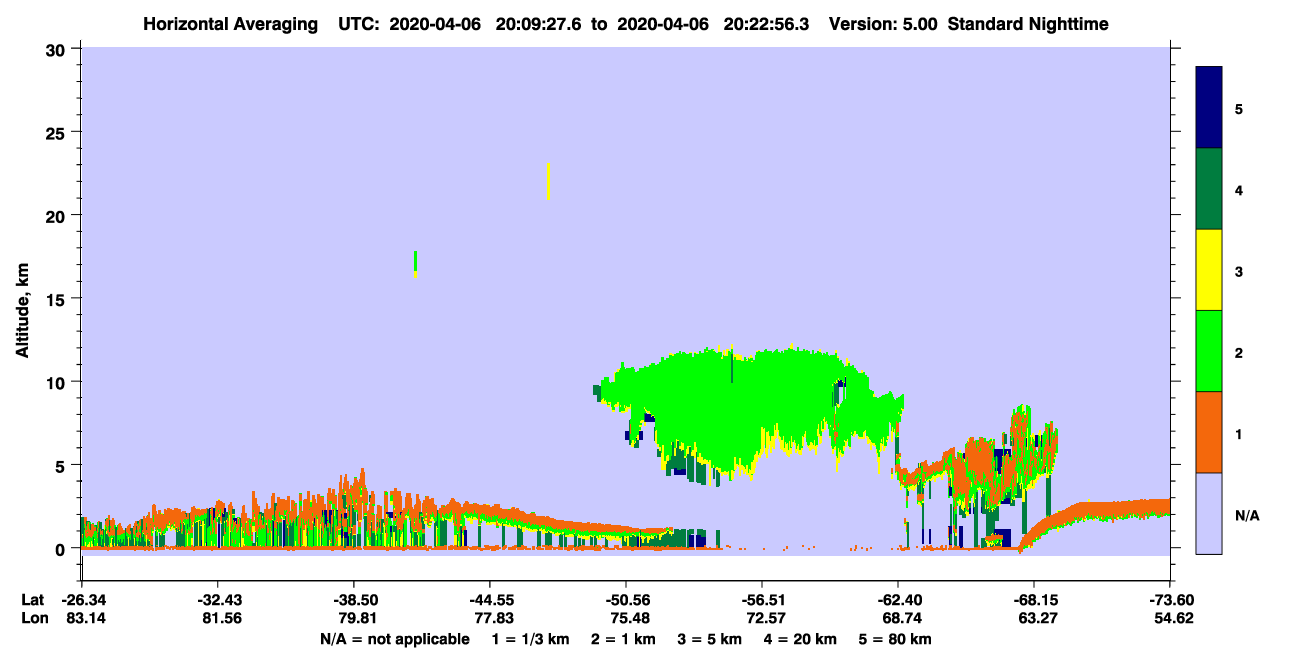
Task: Click the y-axis tick label 10
Action: tap(58, 382)
